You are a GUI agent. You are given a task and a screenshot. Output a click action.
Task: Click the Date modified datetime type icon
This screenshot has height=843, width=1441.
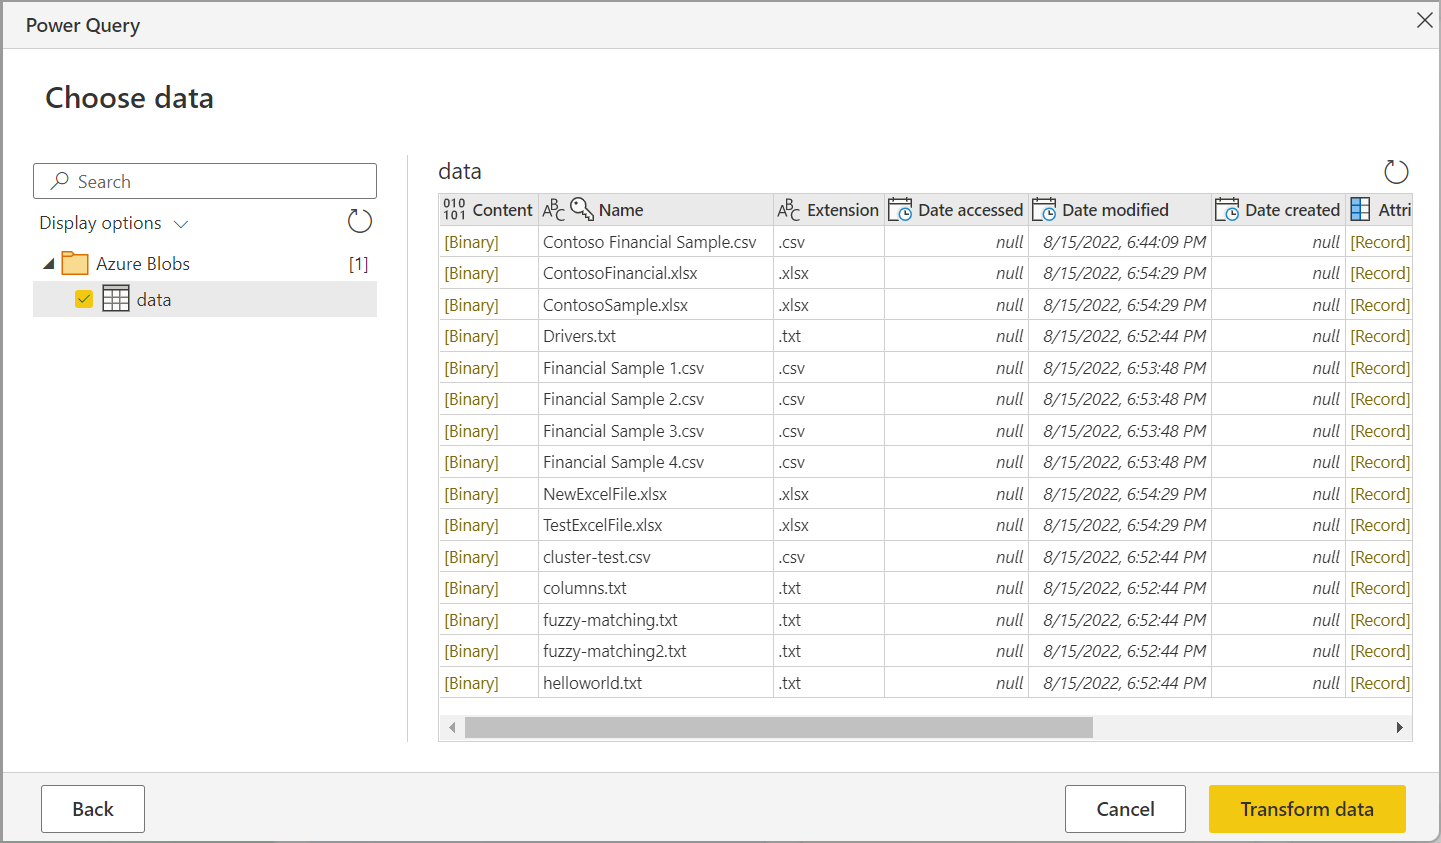click(1044, 210)
